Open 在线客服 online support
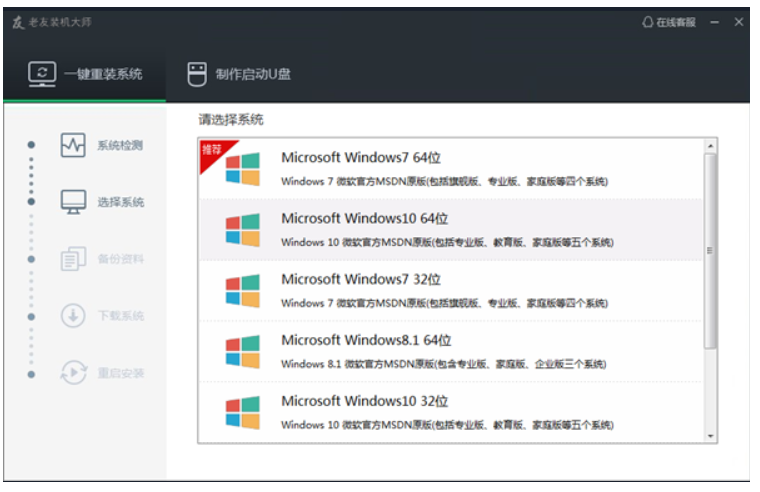This screenshot has width=760, height=492. point(669,22)
